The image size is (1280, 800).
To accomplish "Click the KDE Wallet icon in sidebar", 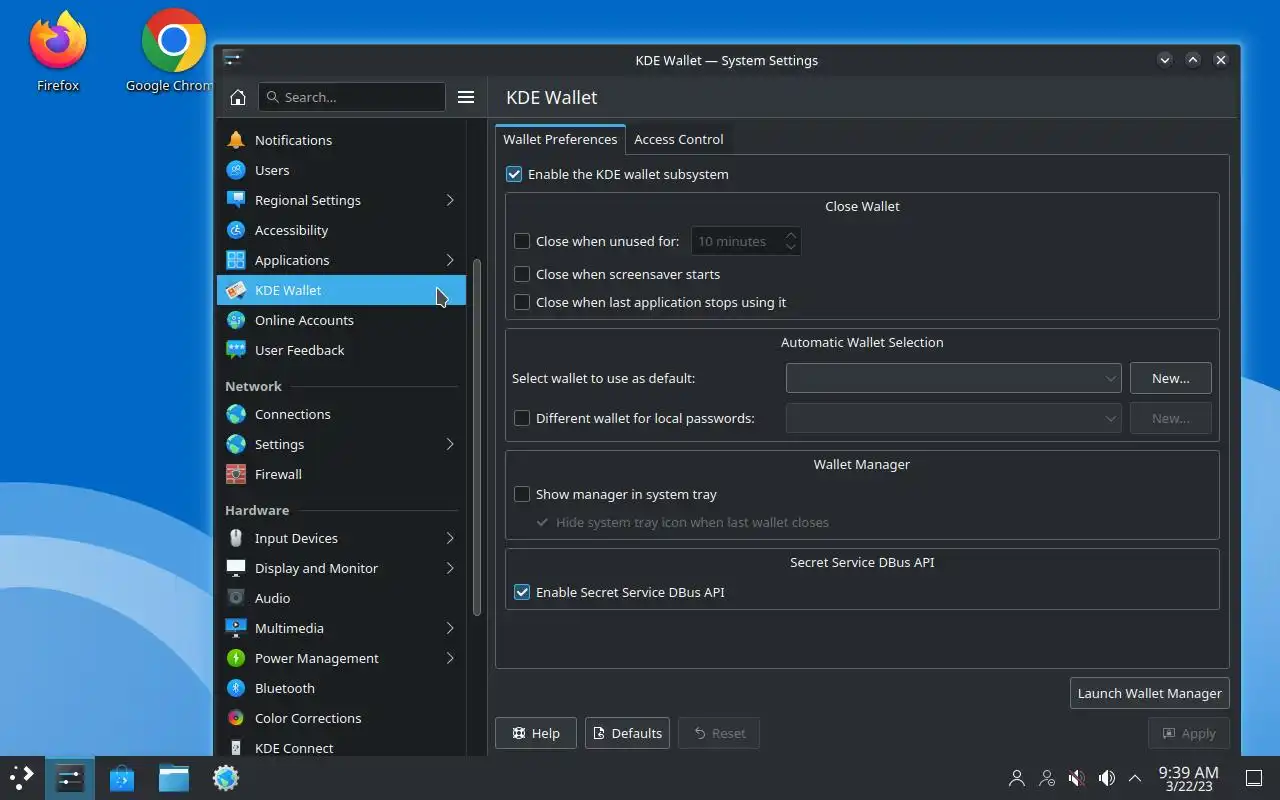I will click(x=236, y=290).
